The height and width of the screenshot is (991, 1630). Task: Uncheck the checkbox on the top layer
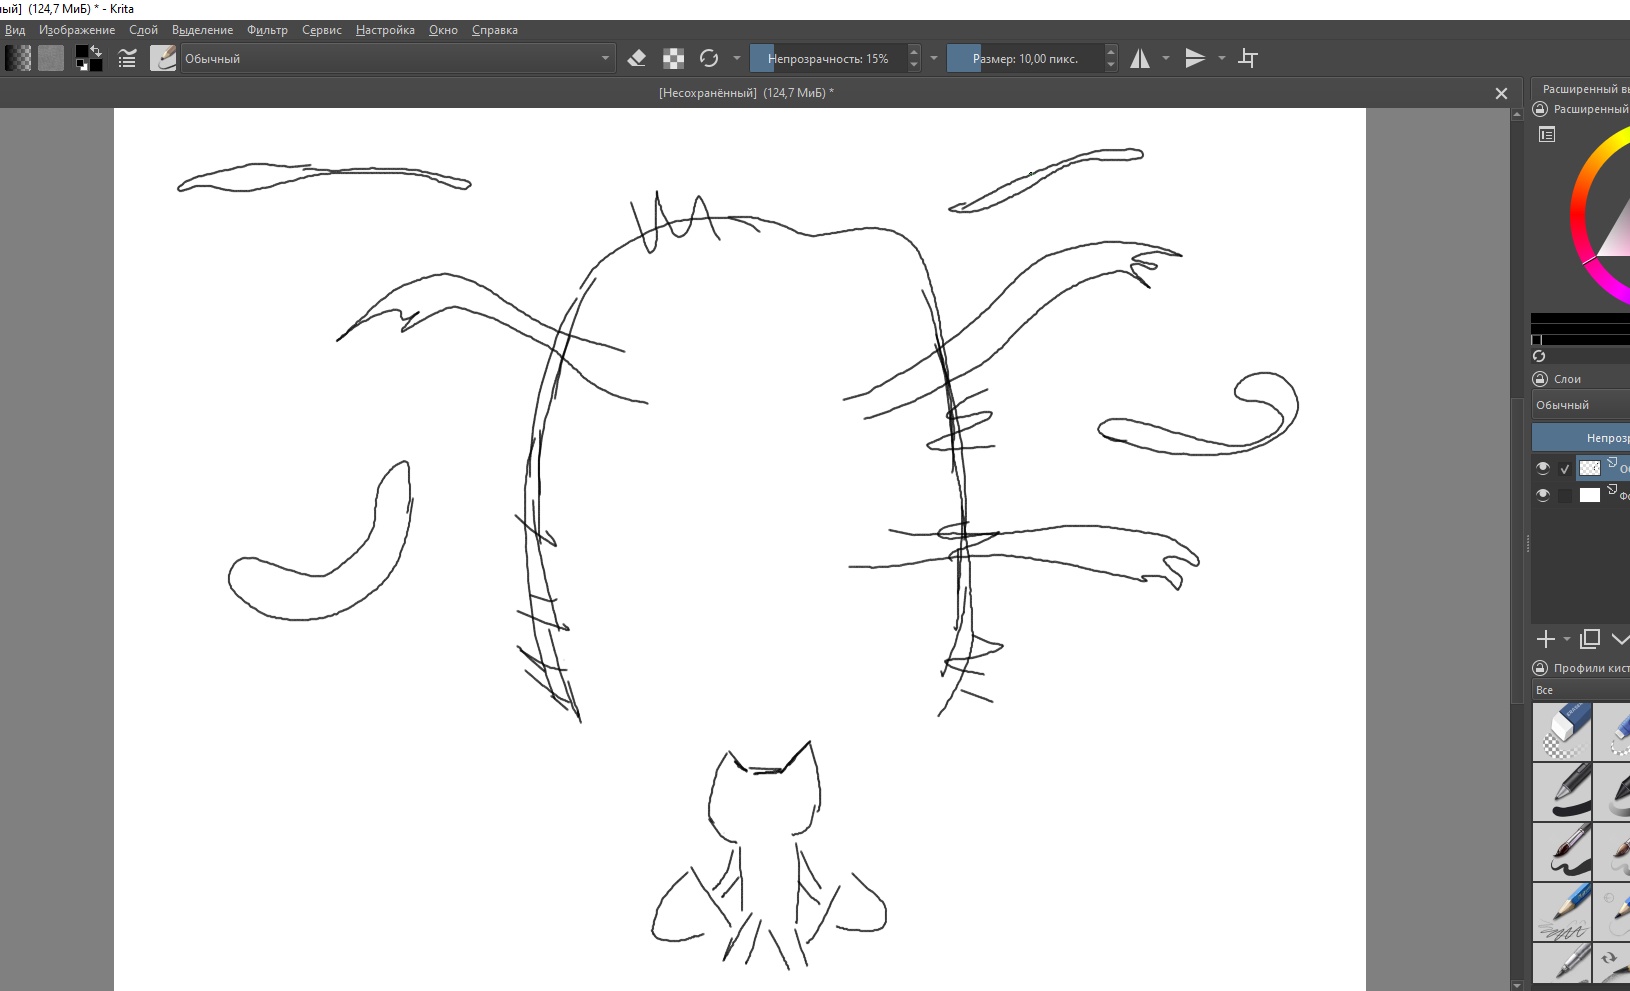coord(1565,468)
